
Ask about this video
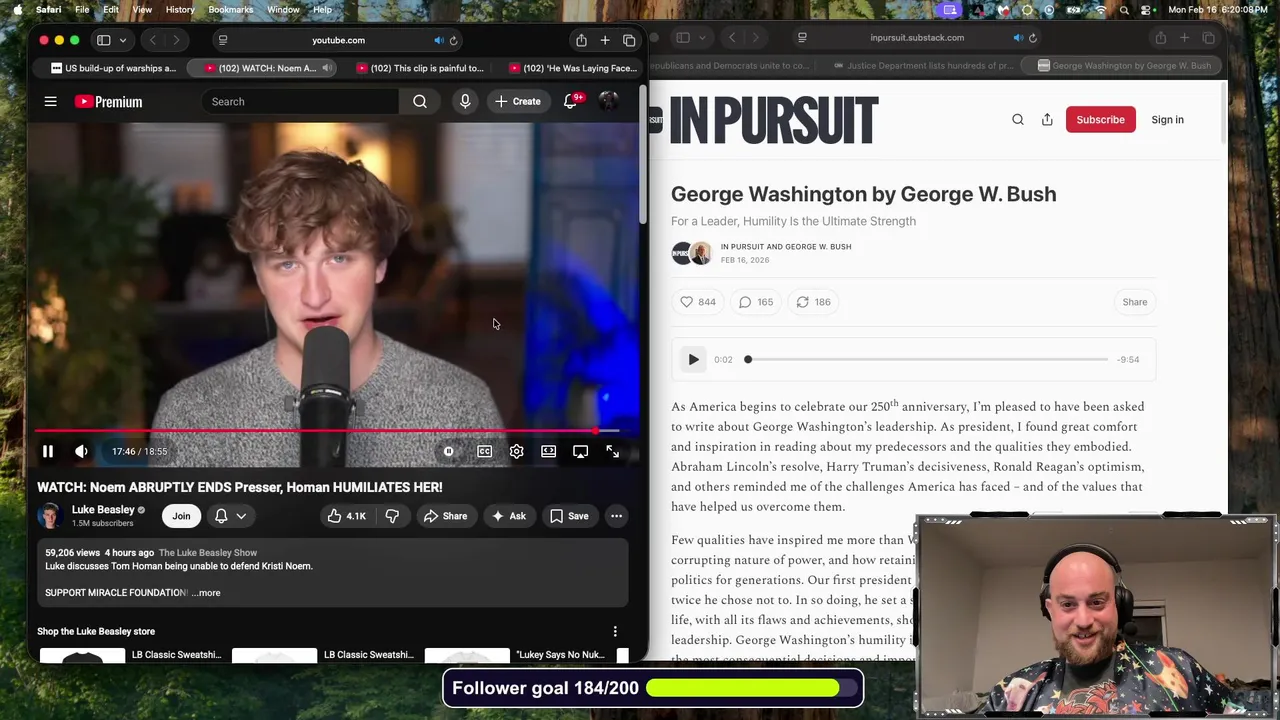point(508,516)
